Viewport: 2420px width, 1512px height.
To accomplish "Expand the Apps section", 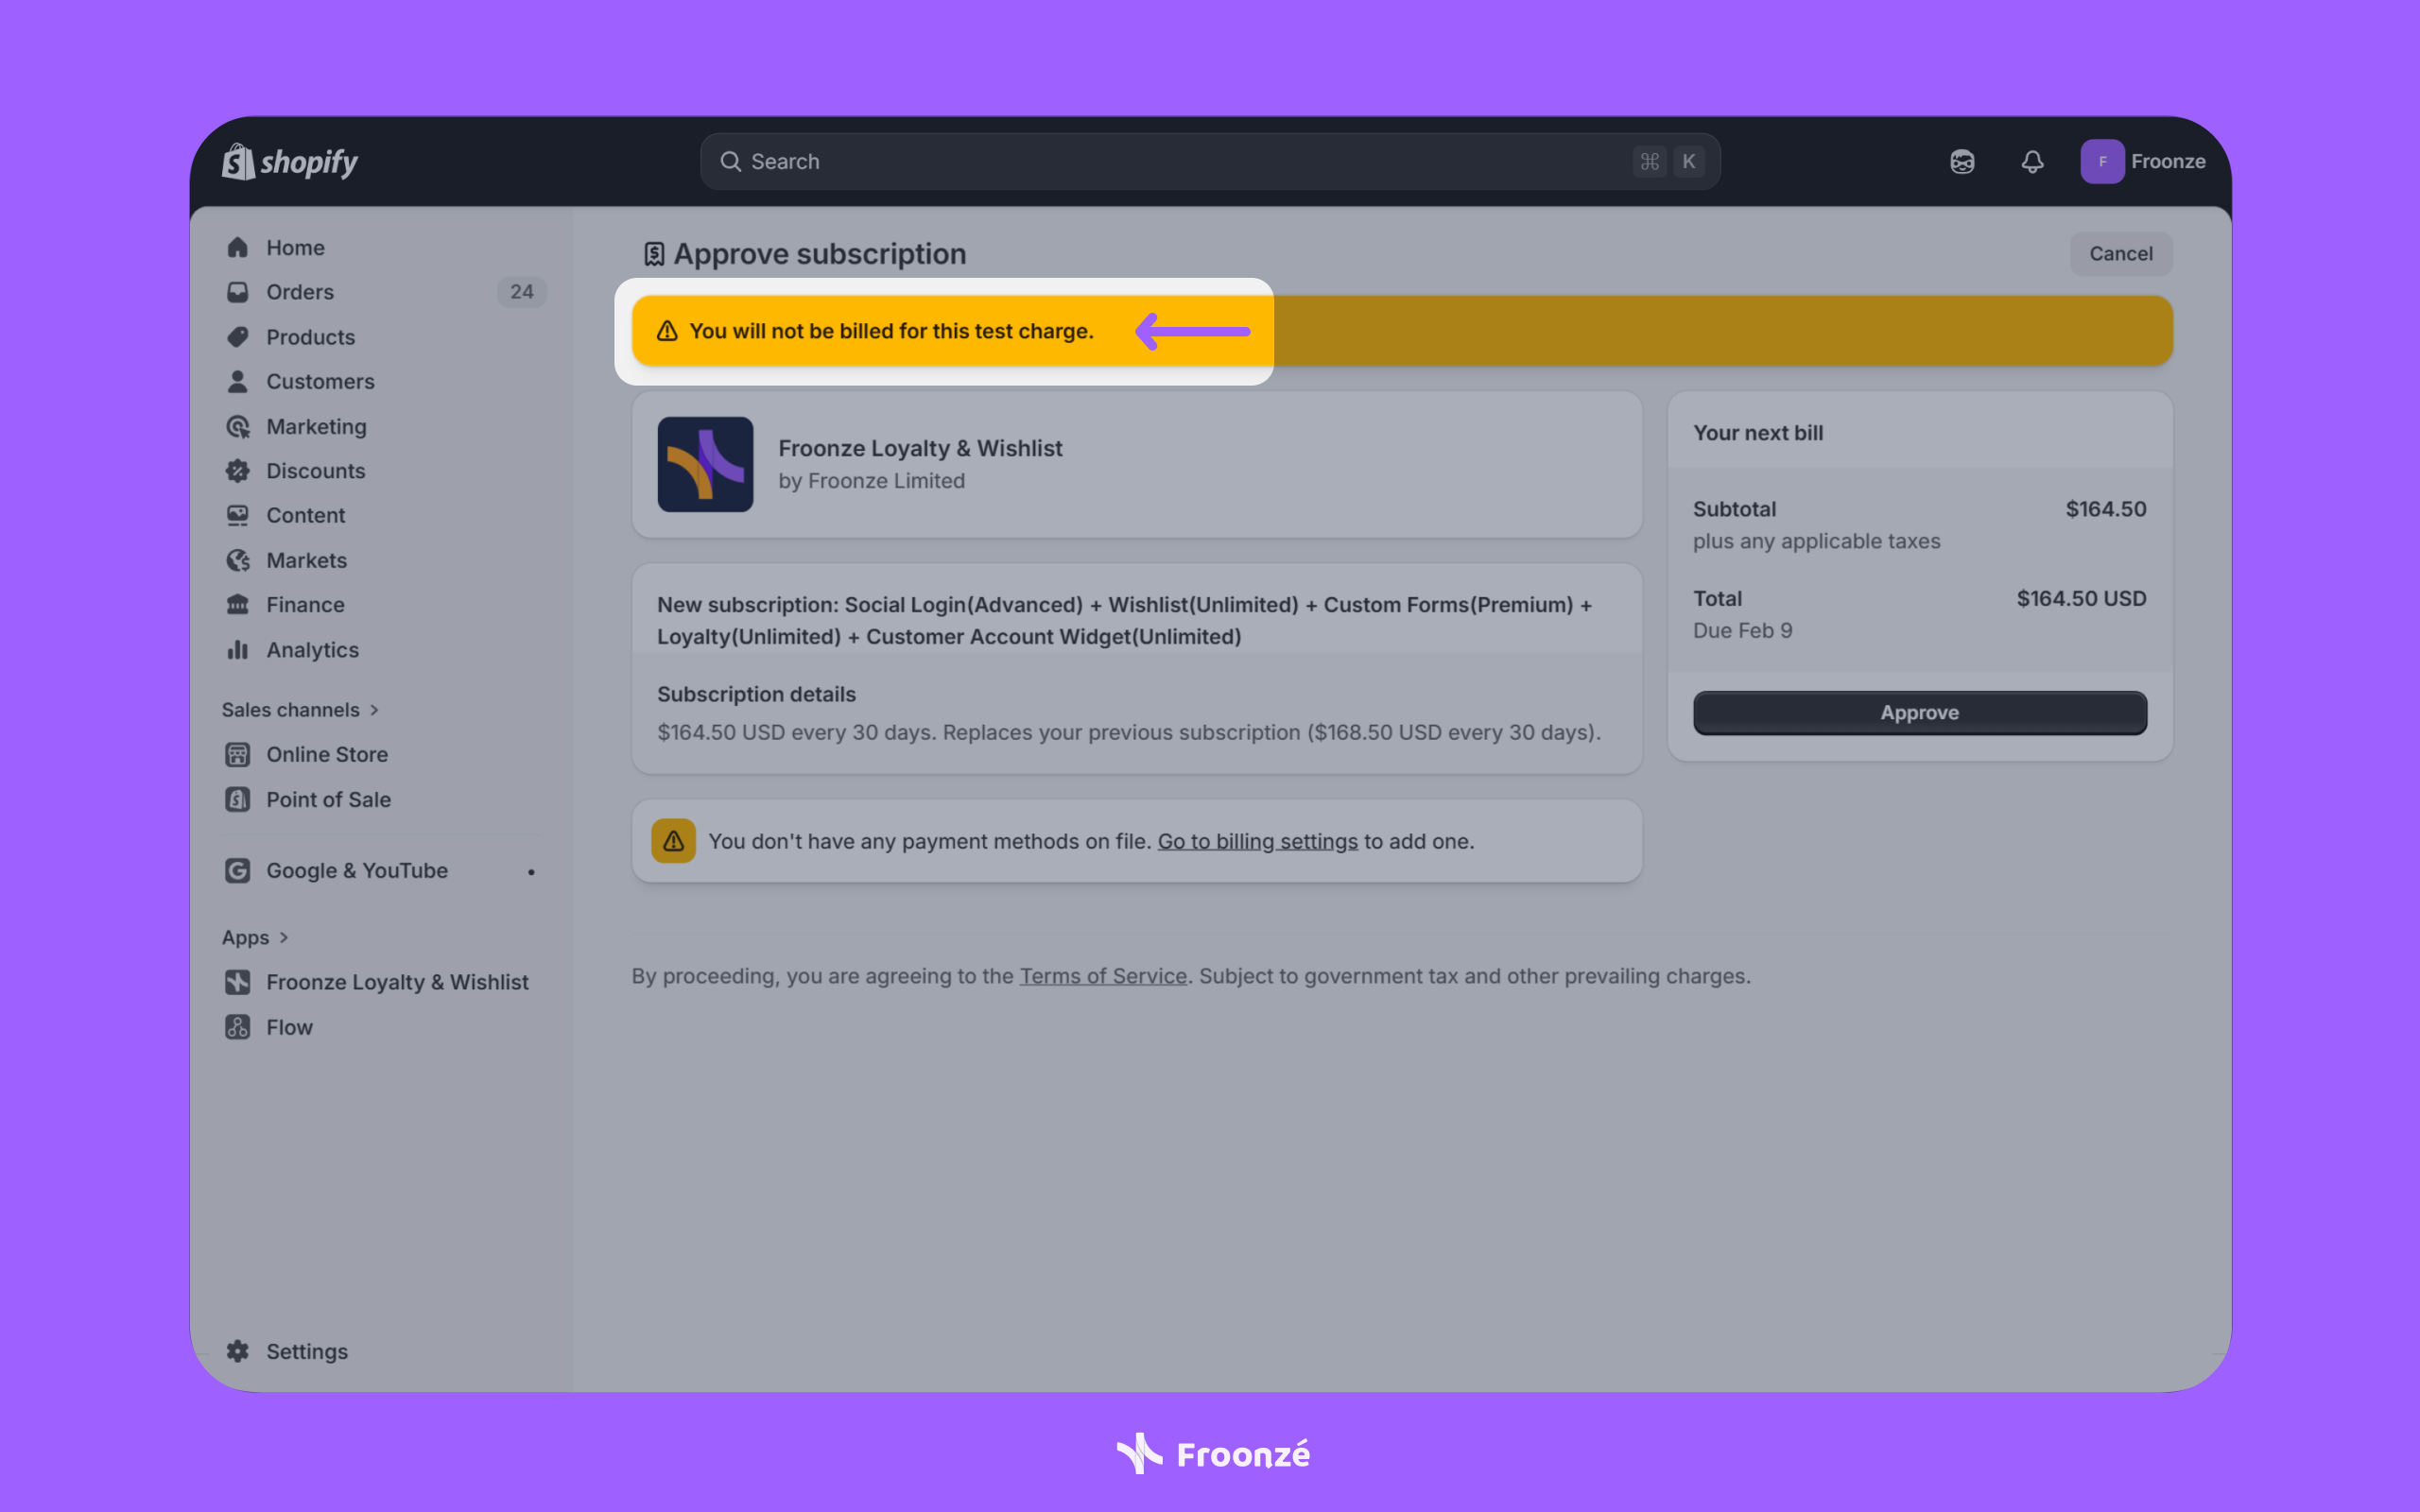I will 245,937.
